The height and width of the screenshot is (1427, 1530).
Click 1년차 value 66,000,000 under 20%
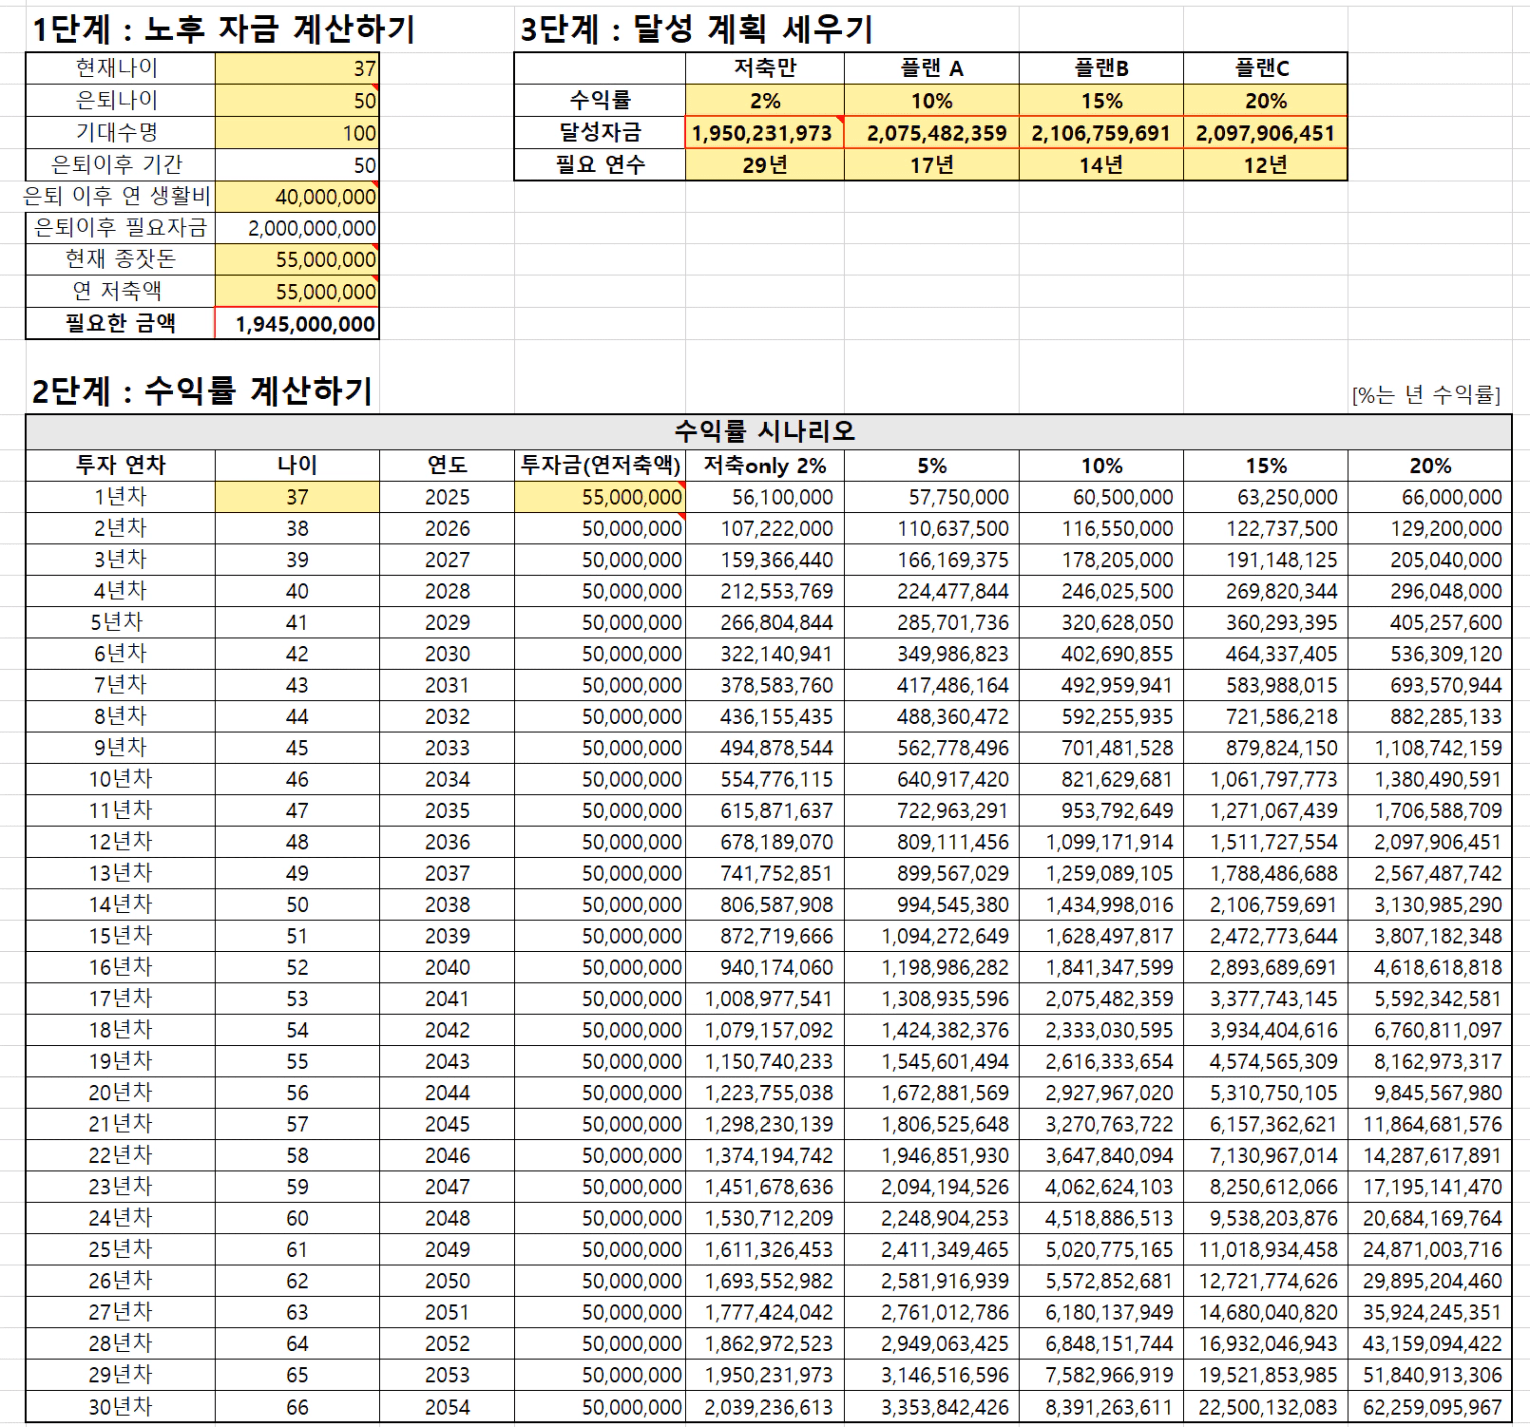tap(1430, 497)
